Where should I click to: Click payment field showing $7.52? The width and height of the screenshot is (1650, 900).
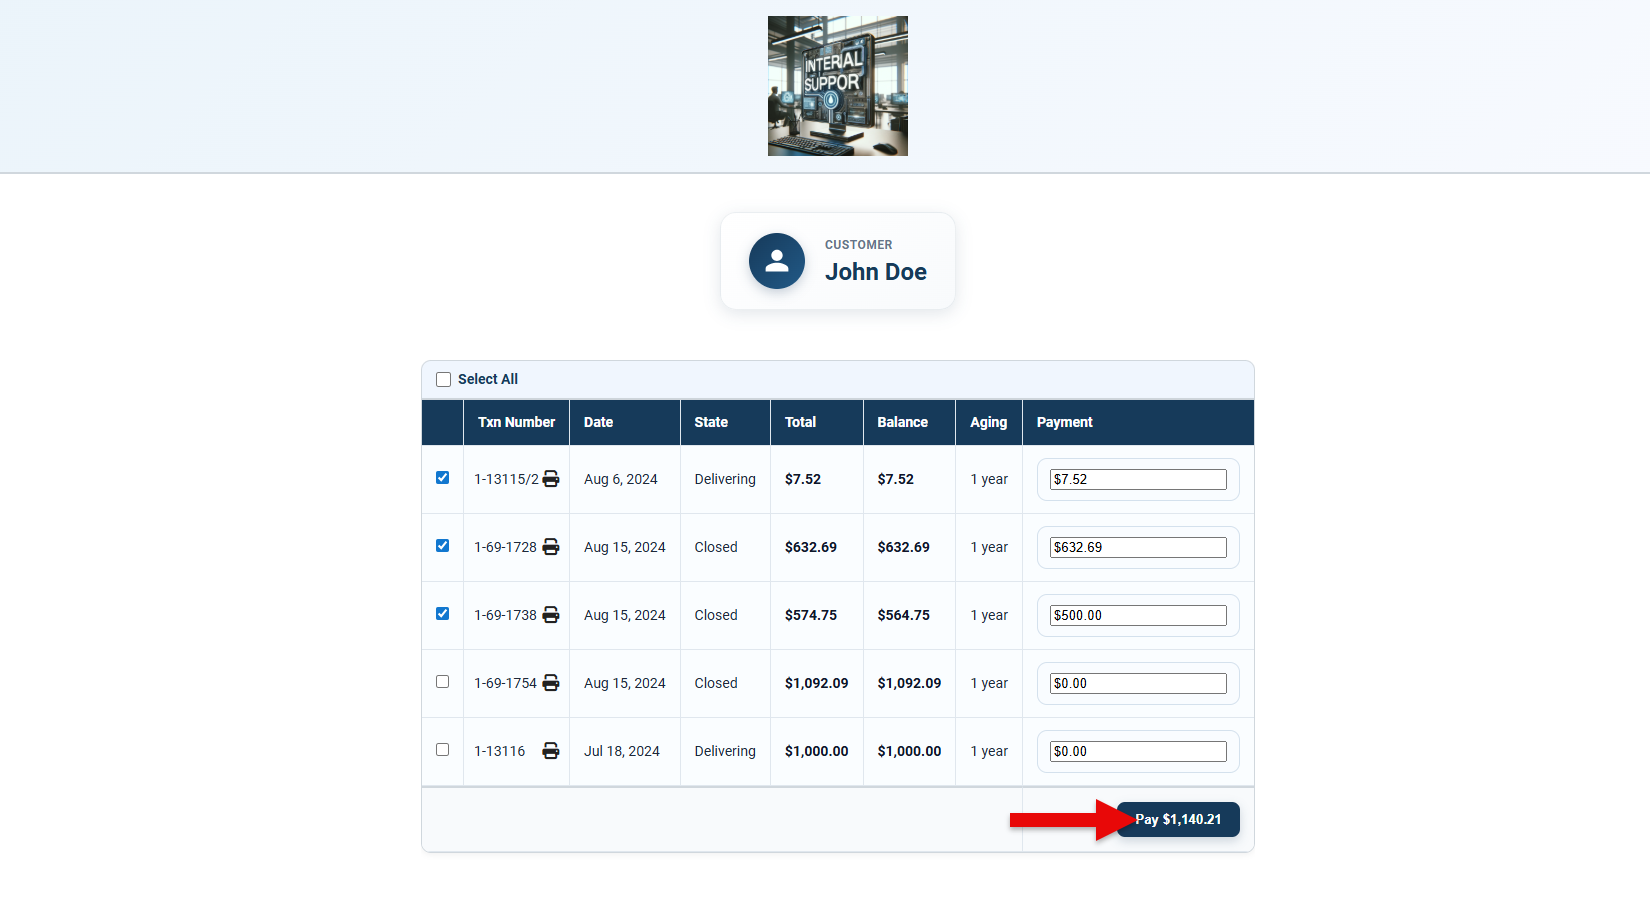[x=1137, y=480]
